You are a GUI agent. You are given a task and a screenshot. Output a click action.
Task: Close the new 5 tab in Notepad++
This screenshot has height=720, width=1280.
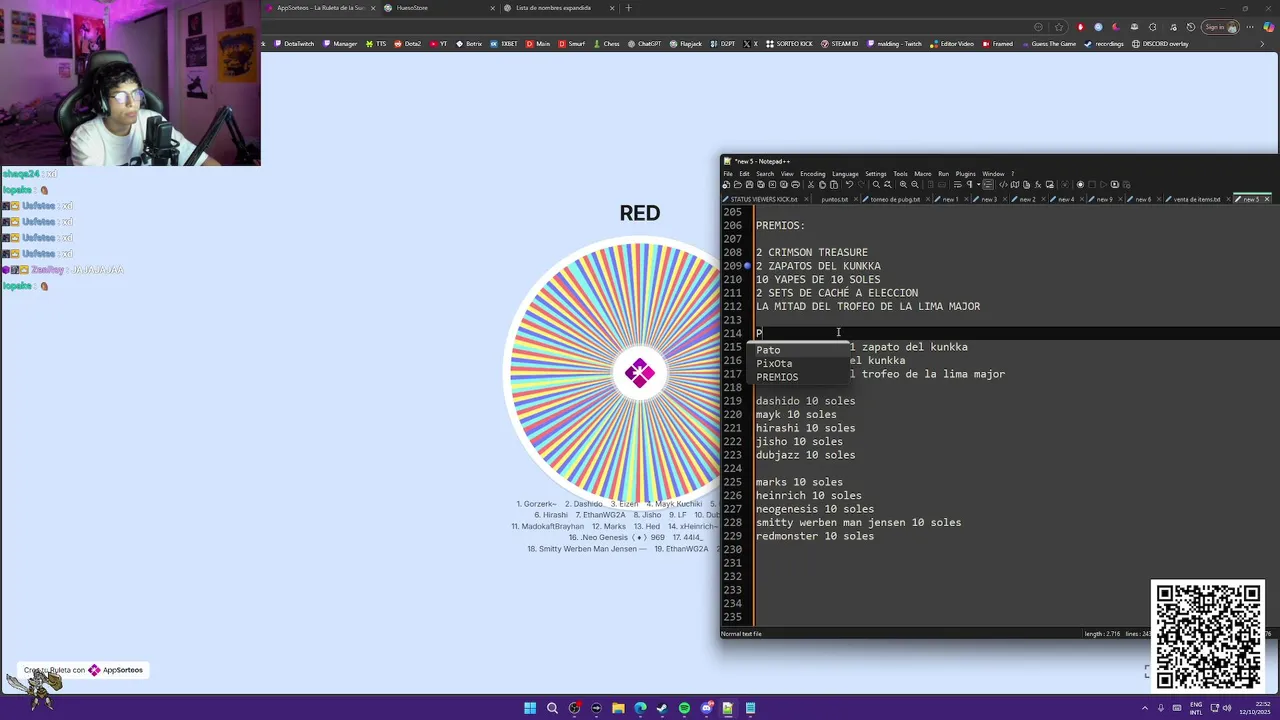pyautogui.click(x=1267, y=199)
